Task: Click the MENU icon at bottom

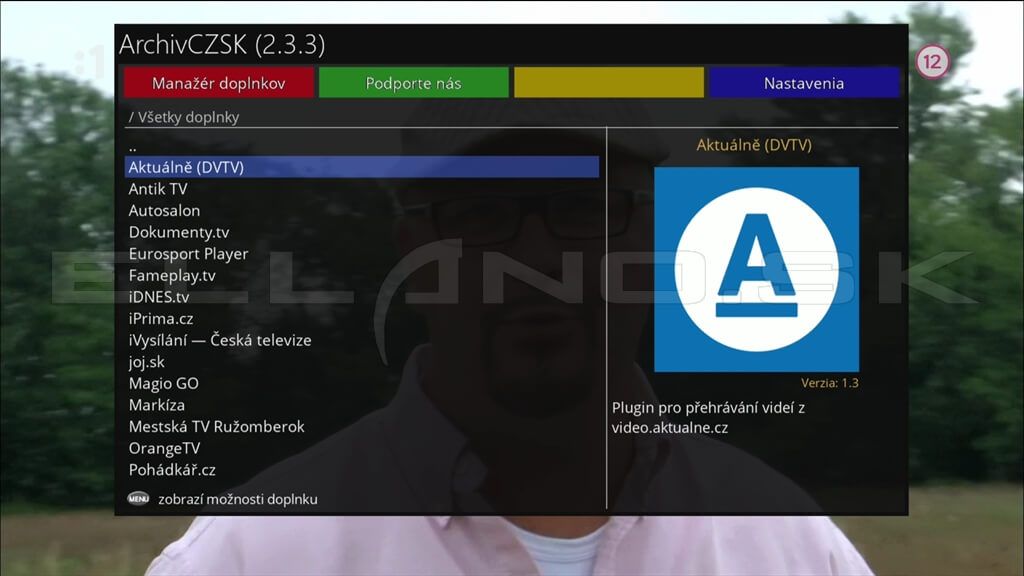Action: point(138,498)
